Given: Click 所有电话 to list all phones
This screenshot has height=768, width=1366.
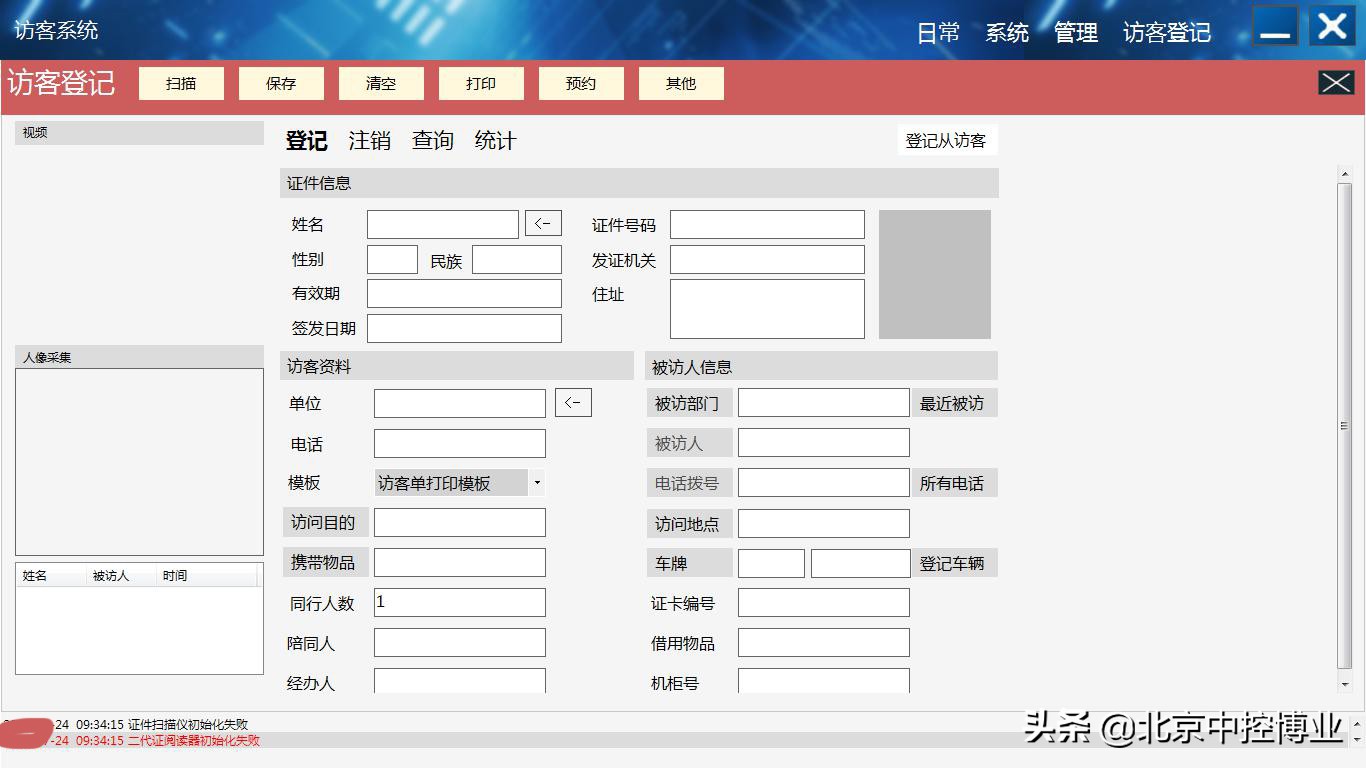Looking at the screenshot, I should 954,482.
